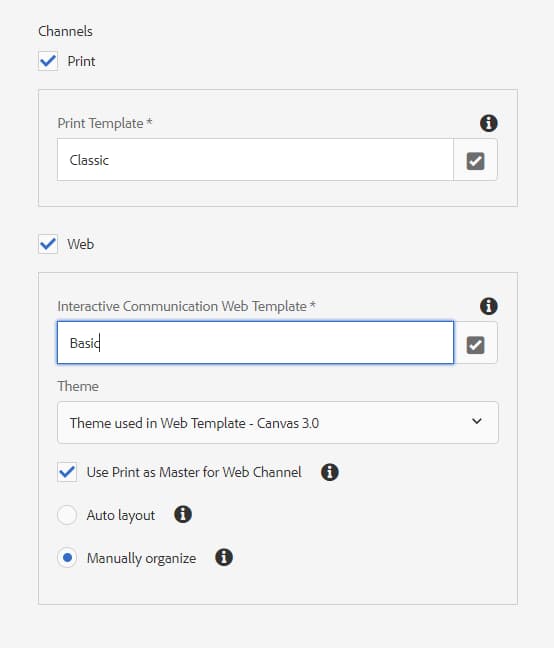Screen dimensions: 554x648
Task: Open info tooltip for Print Template
Action: (x=488, y=123)
